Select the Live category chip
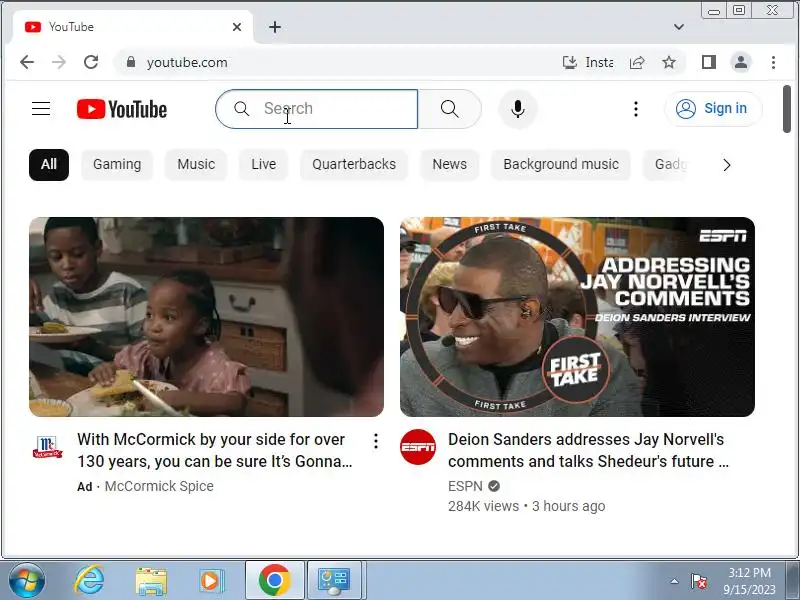Image resolution: width=800 pixels, height=600 pixels. click(x=263, y=164)
